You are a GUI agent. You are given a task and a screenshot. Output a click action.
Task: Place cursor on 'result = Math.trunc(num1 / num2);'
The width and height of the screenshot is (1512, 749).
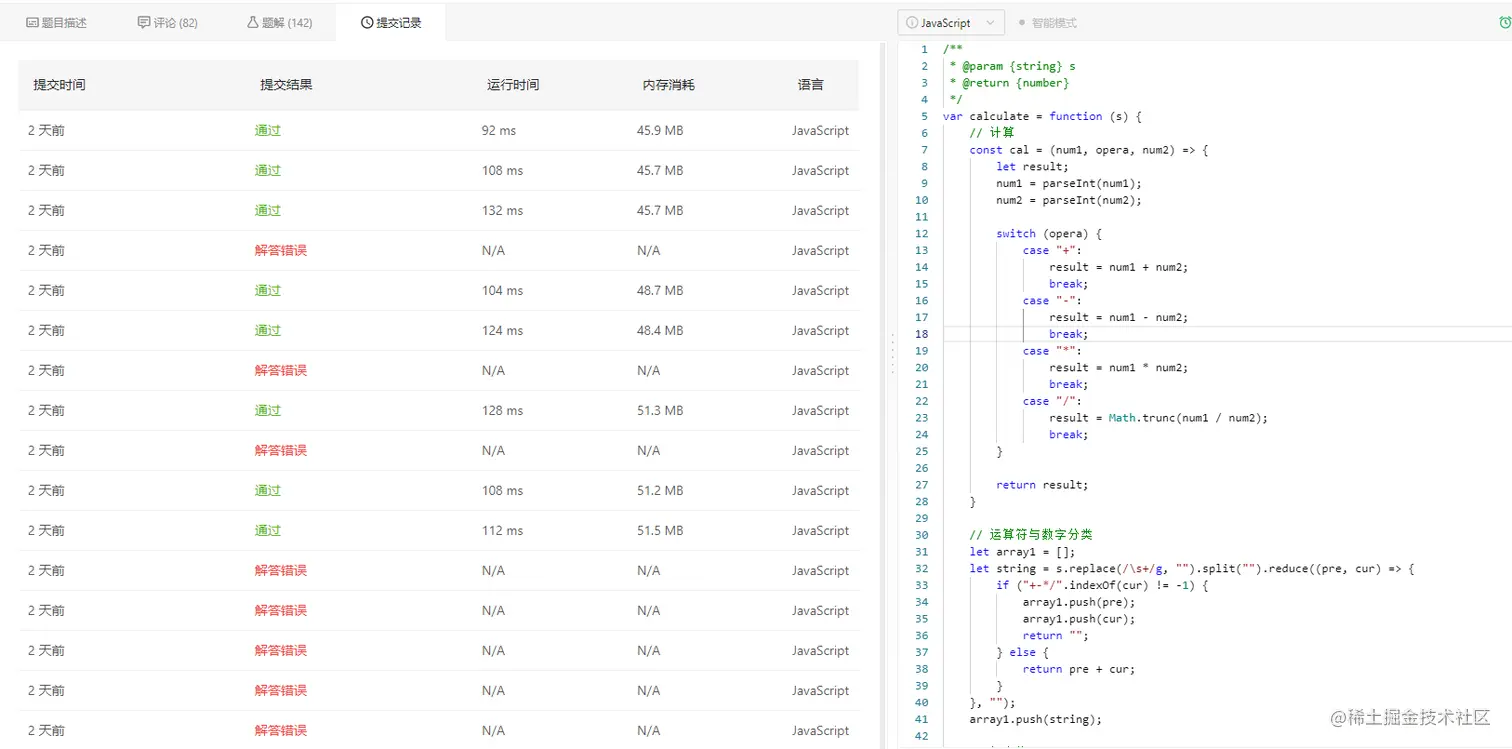coord(1158,418)
